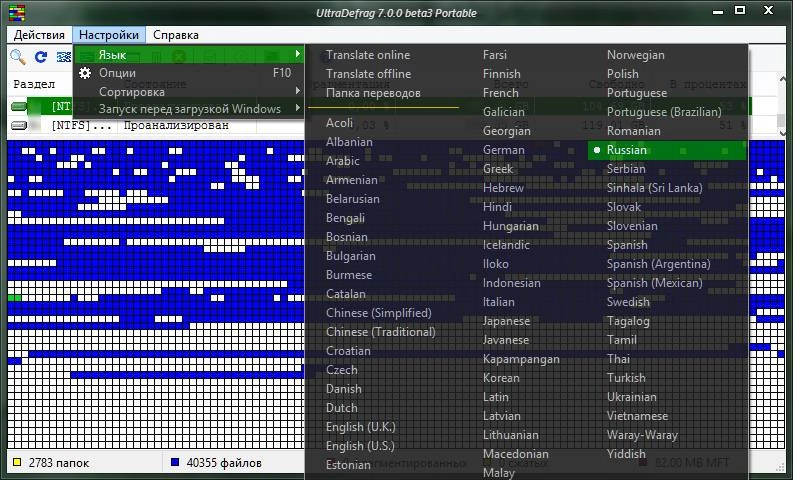Choose French from the language list
Viewport: 793px width, 480px height.
pos(501,93)
